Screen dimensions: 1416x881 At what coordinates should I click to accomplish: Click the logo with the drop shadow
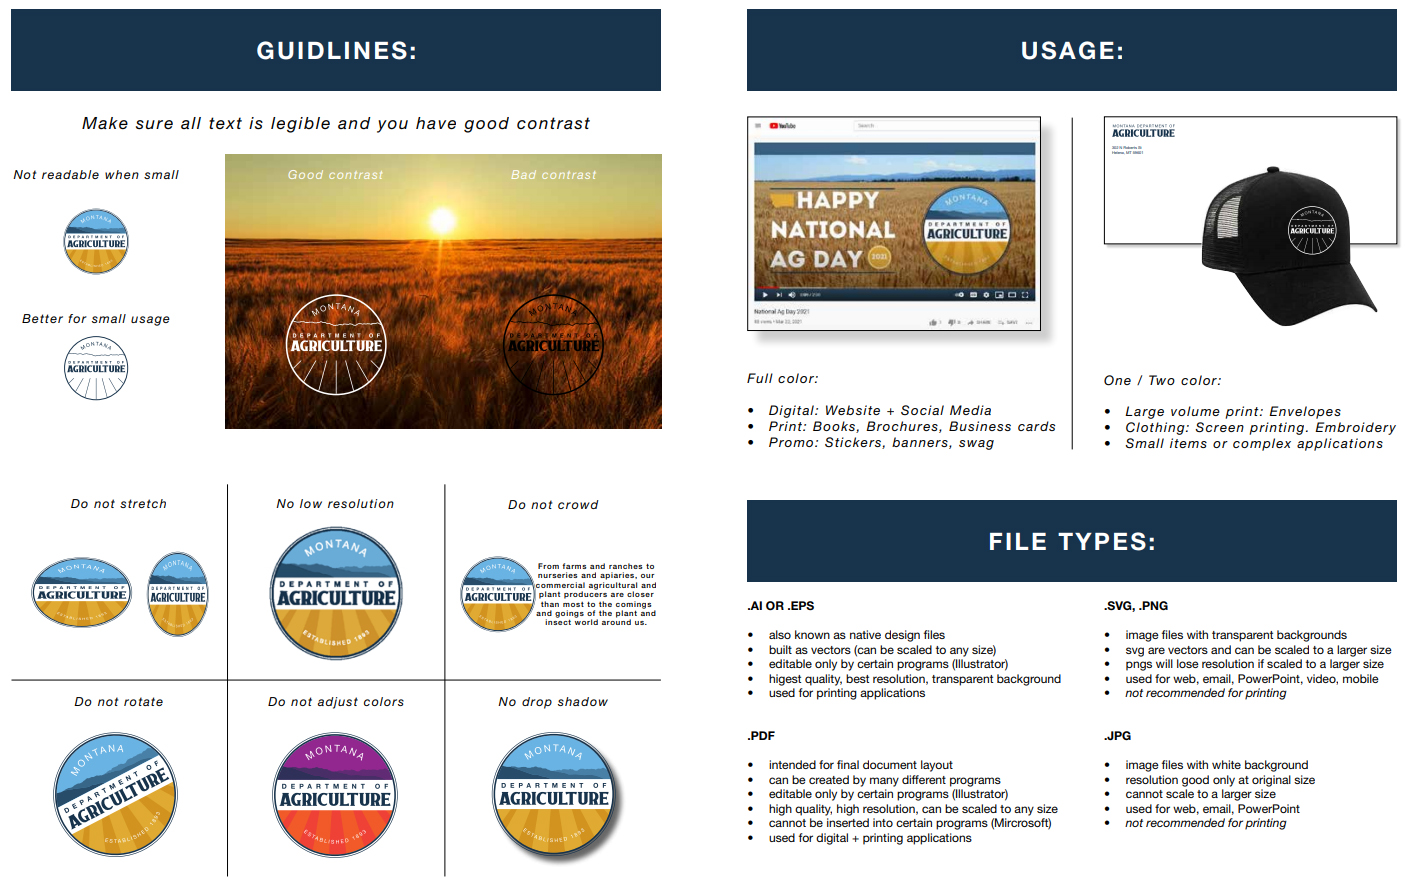coord(554,795)
